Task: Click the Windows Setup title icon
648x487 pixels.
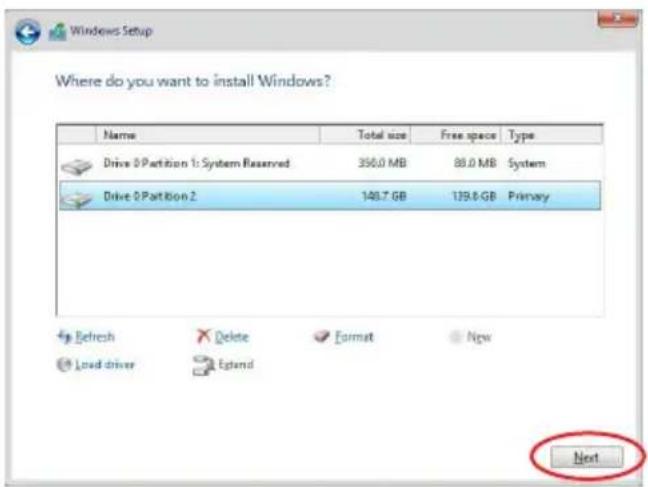Action: coord(57,32)
